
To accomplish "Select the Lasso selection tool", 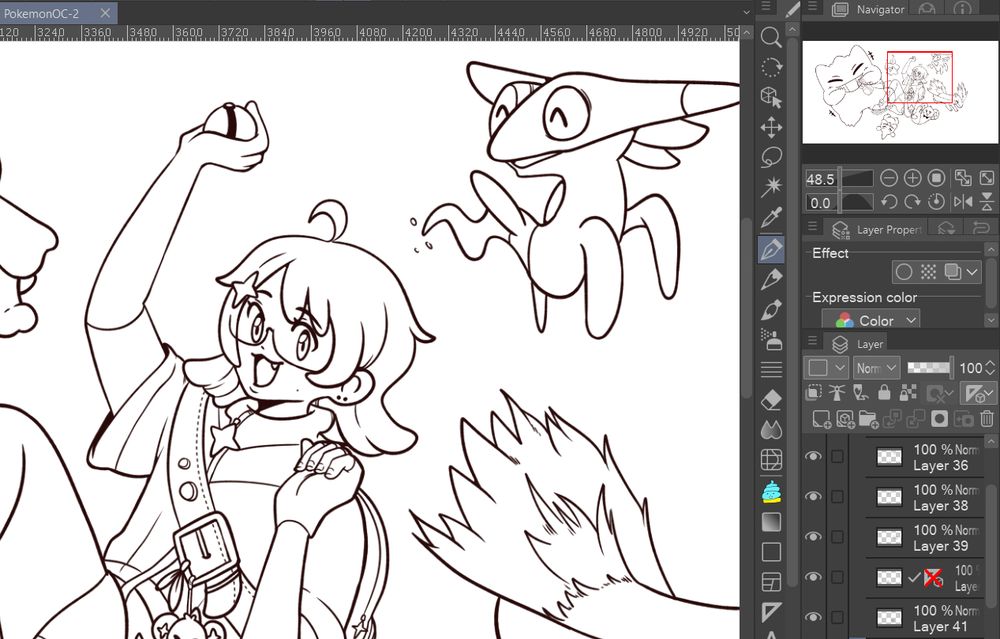I will click(771, 158).
